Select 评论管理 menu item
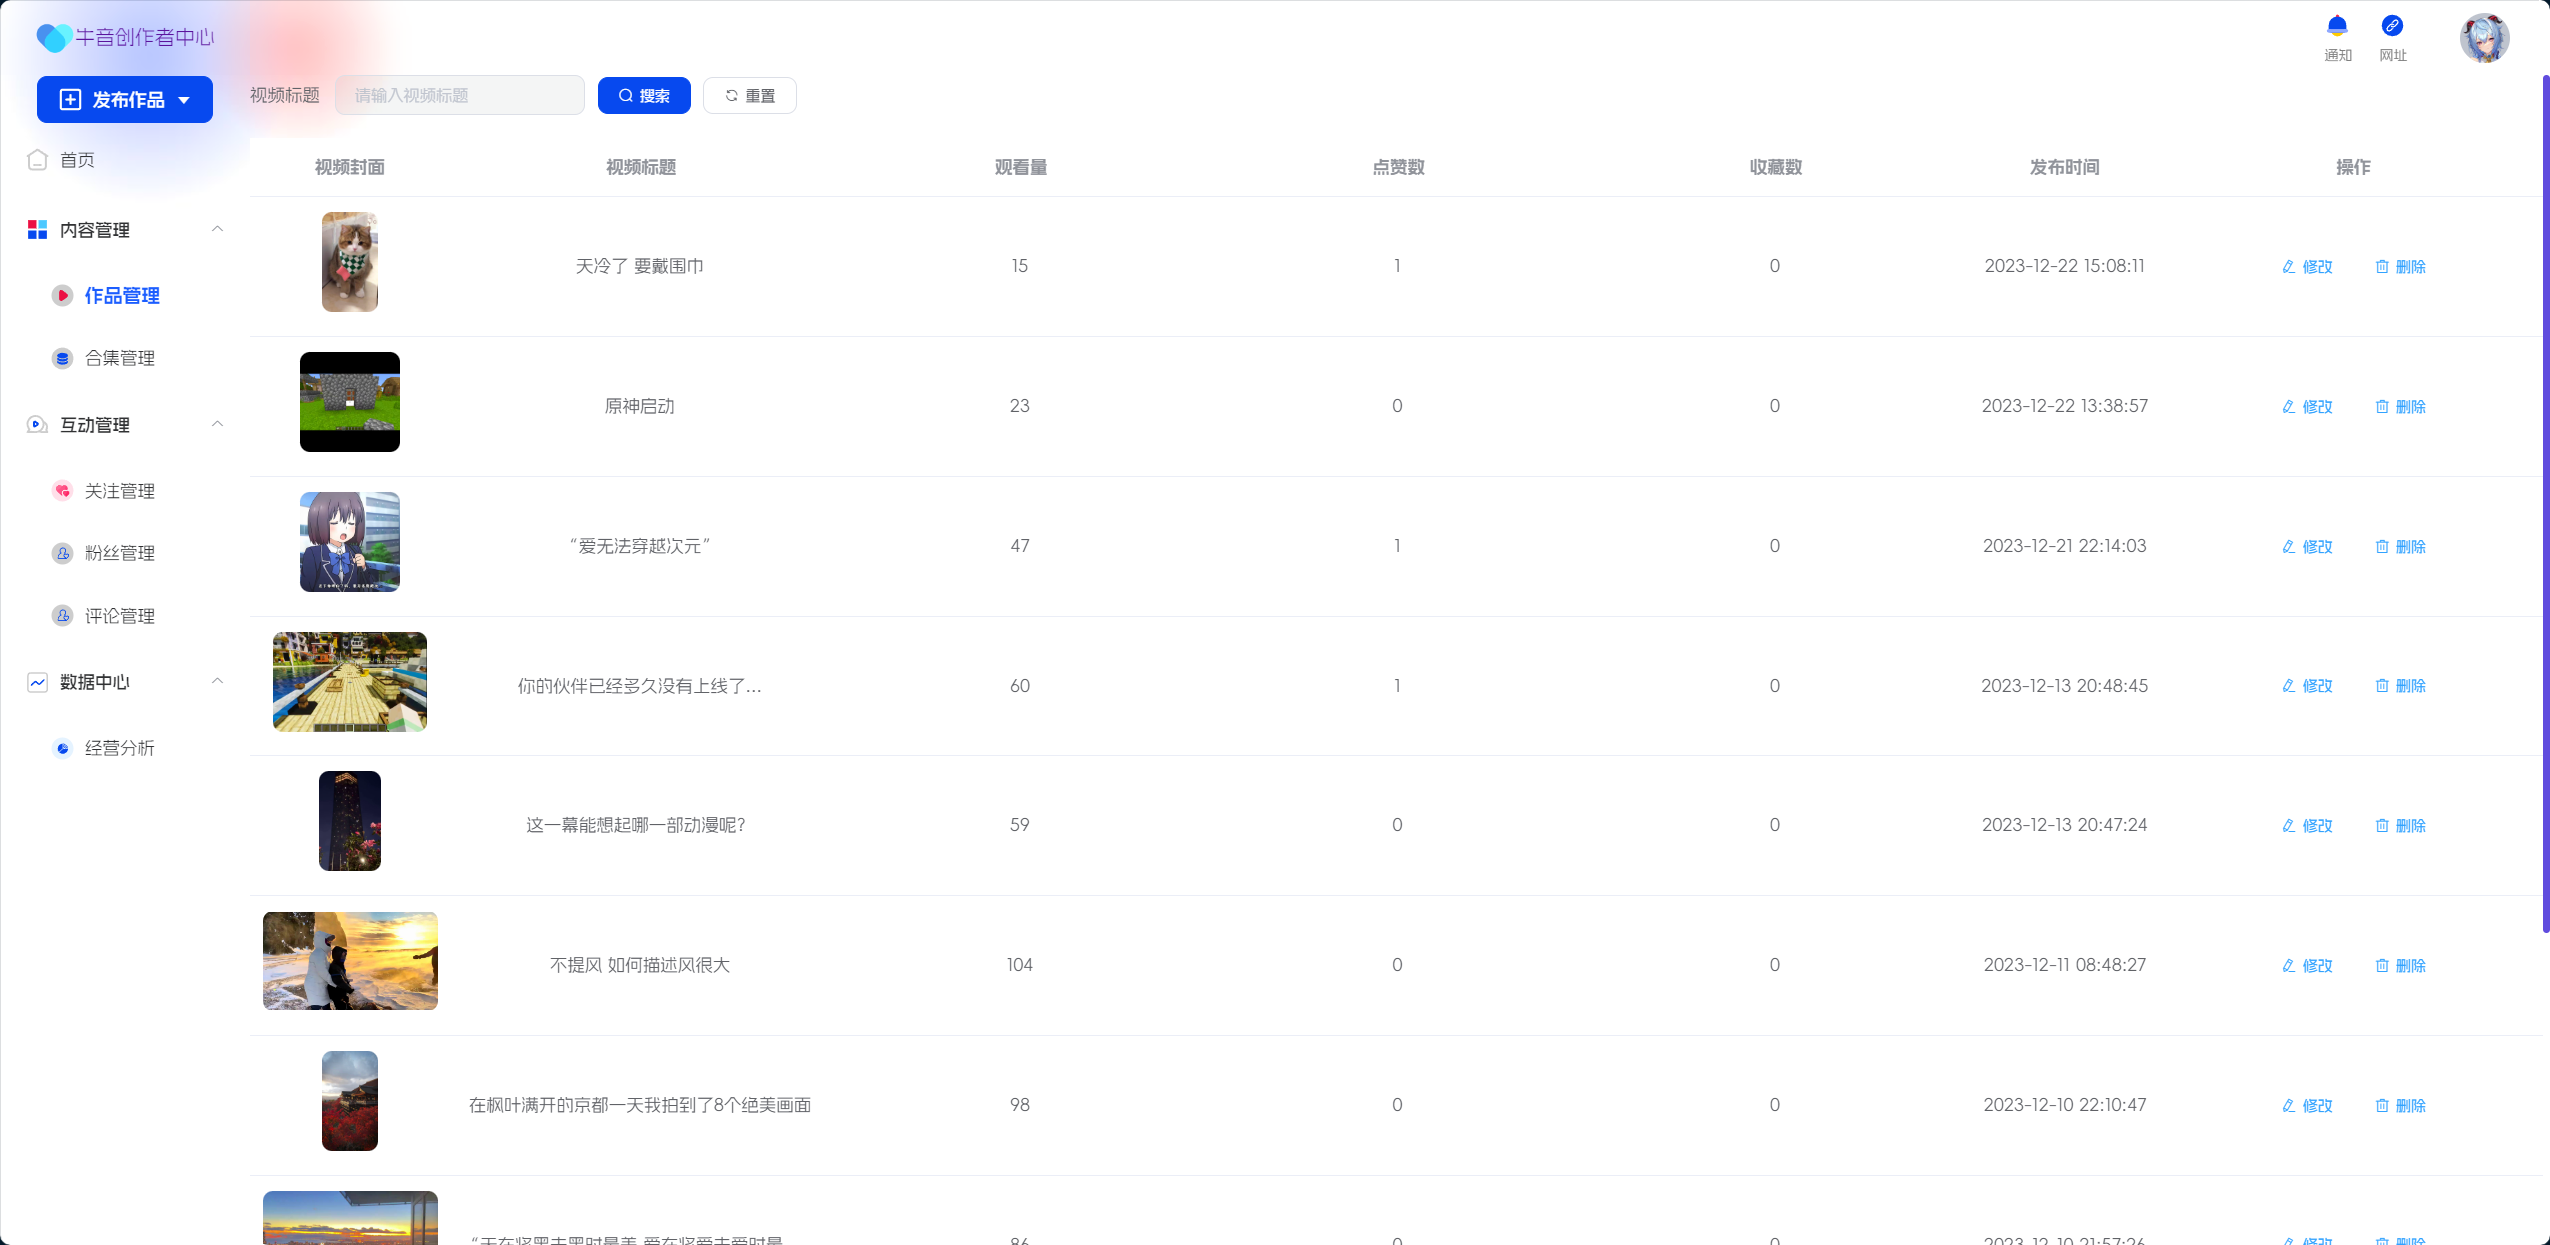 119,616
